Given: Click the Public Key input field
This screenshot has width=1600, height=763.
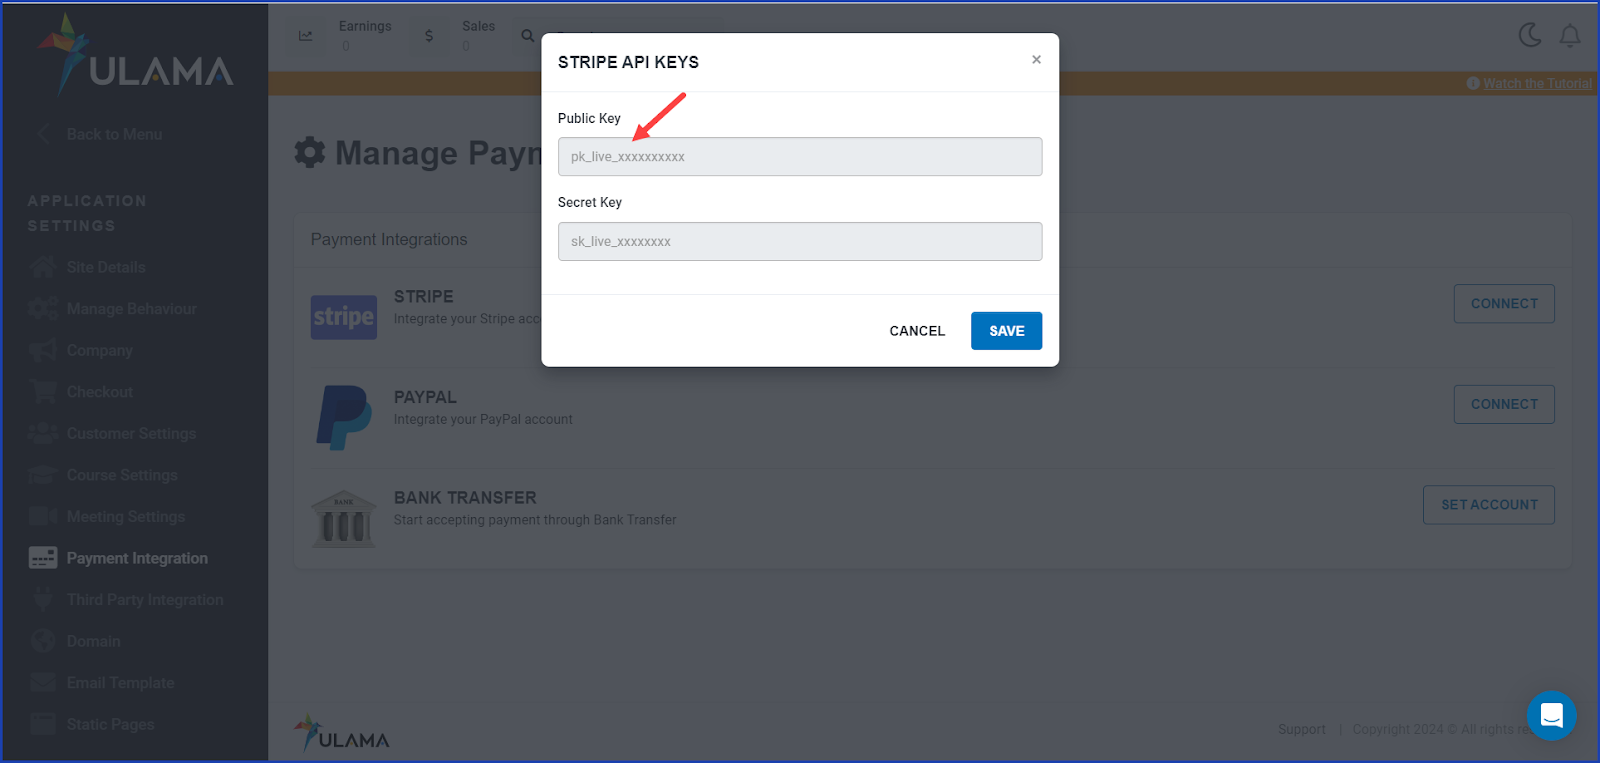Looking at the screenshot, I should (x=800, y=157).
